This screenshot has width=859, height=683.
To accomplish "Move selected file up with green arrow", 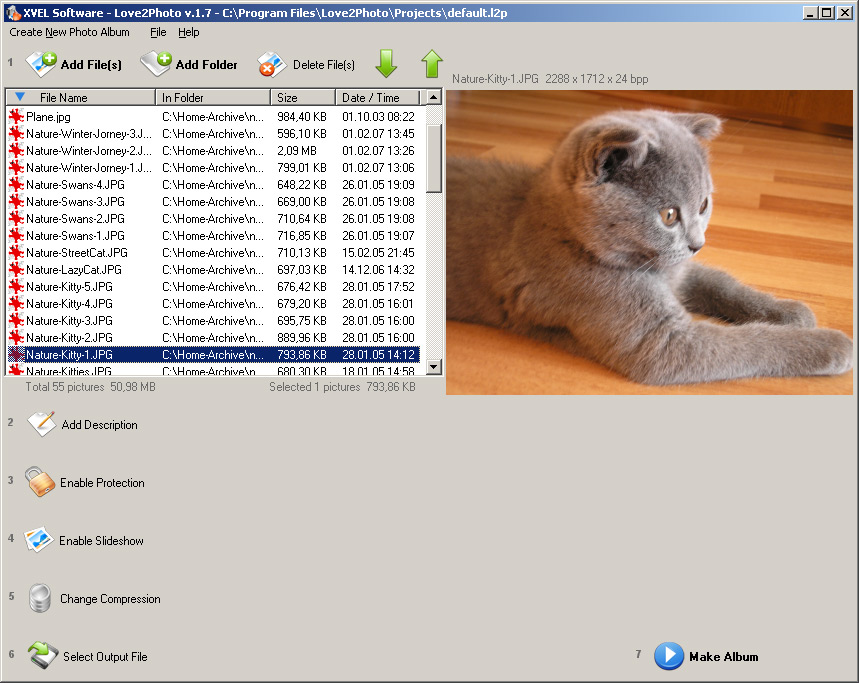I will (432, 64).
